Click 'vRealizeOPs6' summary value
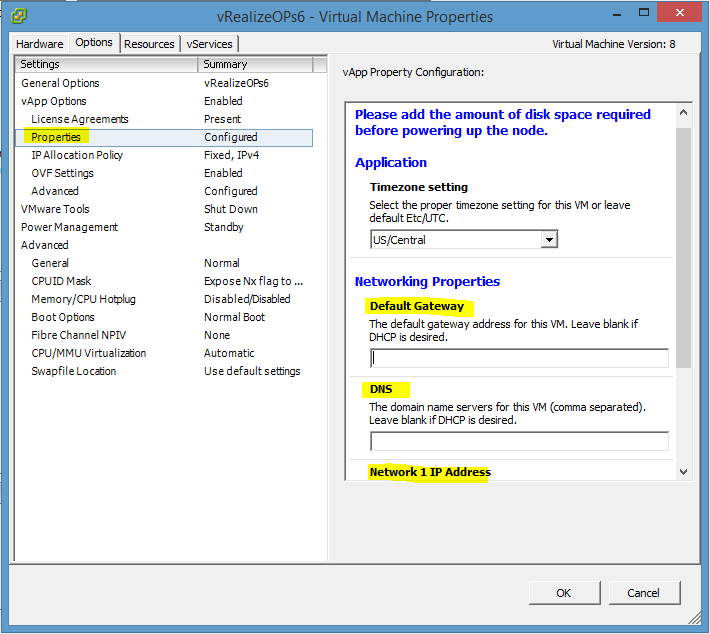Screen dimensions: 710x634 [236, 83]
